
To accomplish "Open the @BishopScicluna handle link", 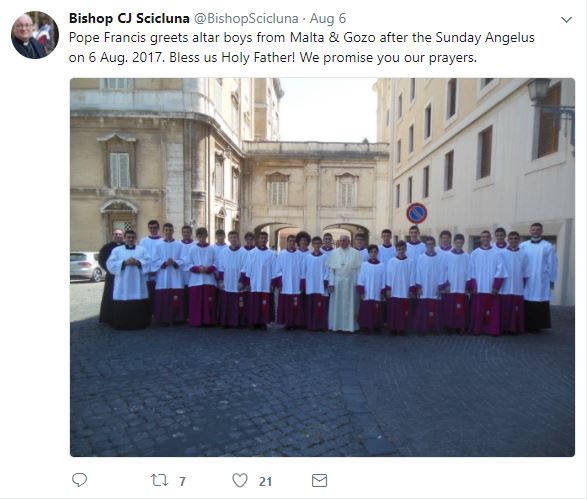I will coord(246,18).
